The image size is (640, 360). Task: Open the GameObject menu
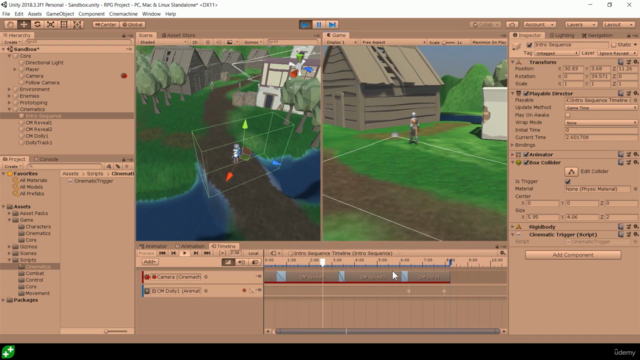[60, 14]
